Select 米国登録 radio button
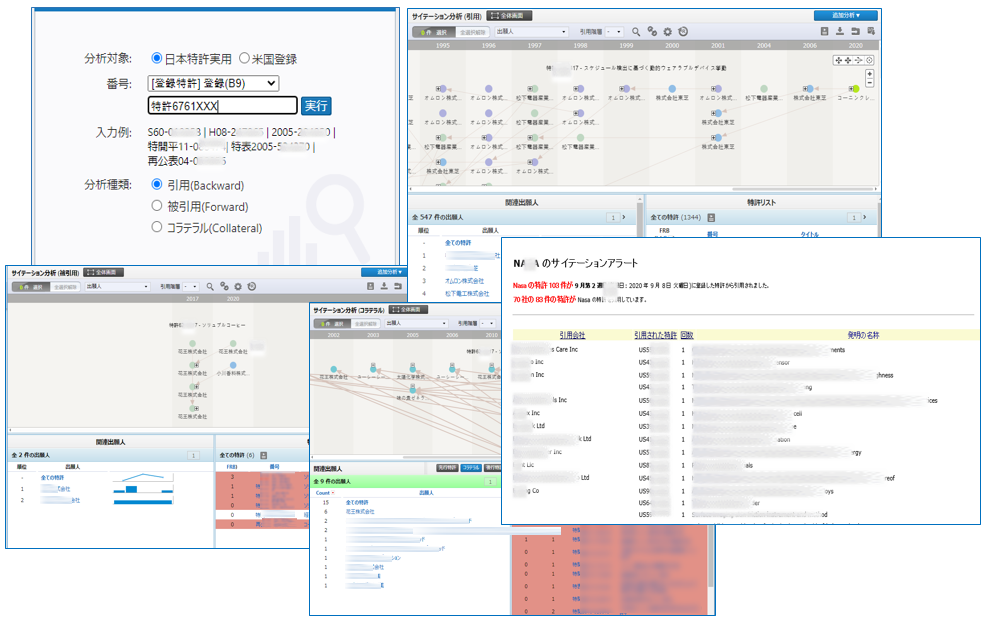The width and height of the screenshot is (985, 621). pyautogui.click(x=245, y=59)
